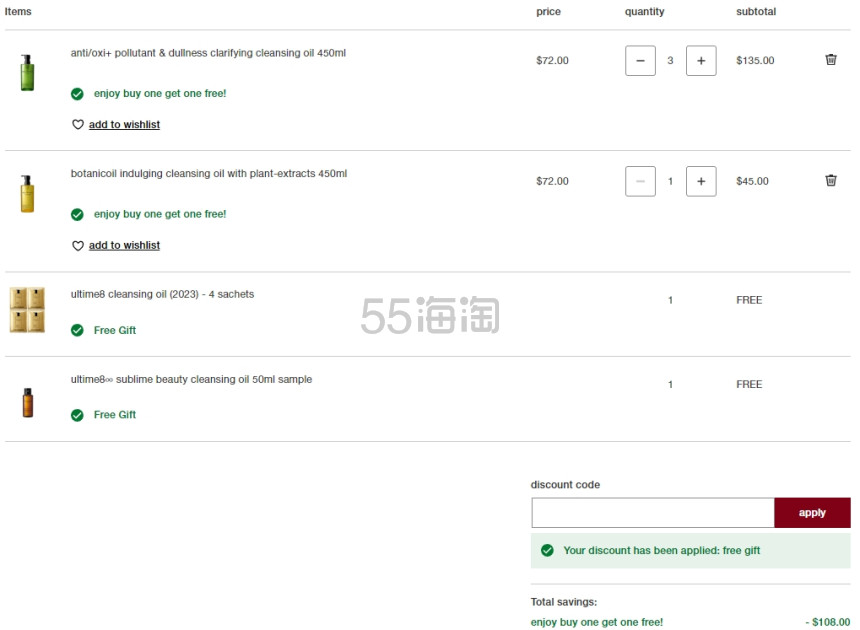Click the - $108.00 total savings amount
This screenshot has height=630, width=860.
(x=828, y=622)
